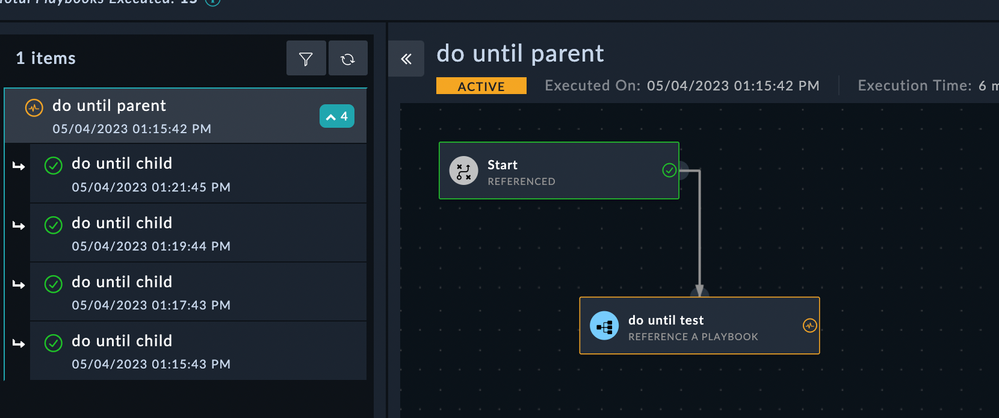
Task: Click the Start node green success checkmark
Action: (669, 171)
